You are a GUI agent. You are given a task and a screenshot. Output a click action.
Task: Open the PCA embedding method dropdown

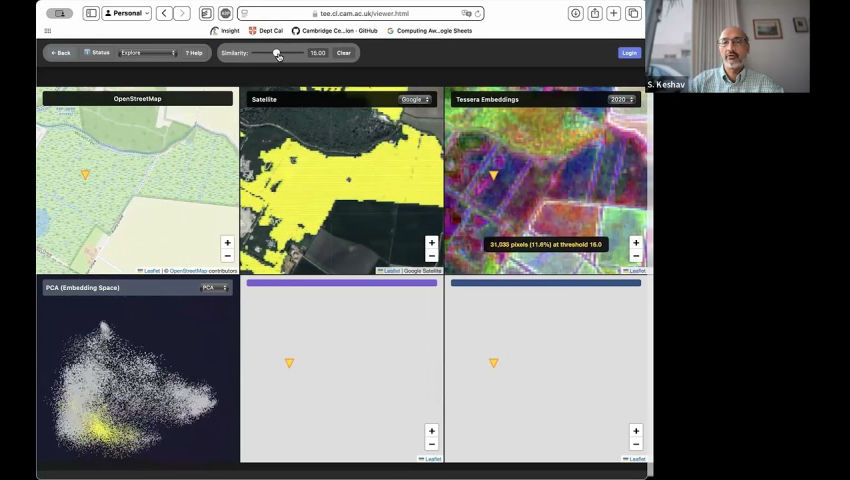tap(214, 287)
